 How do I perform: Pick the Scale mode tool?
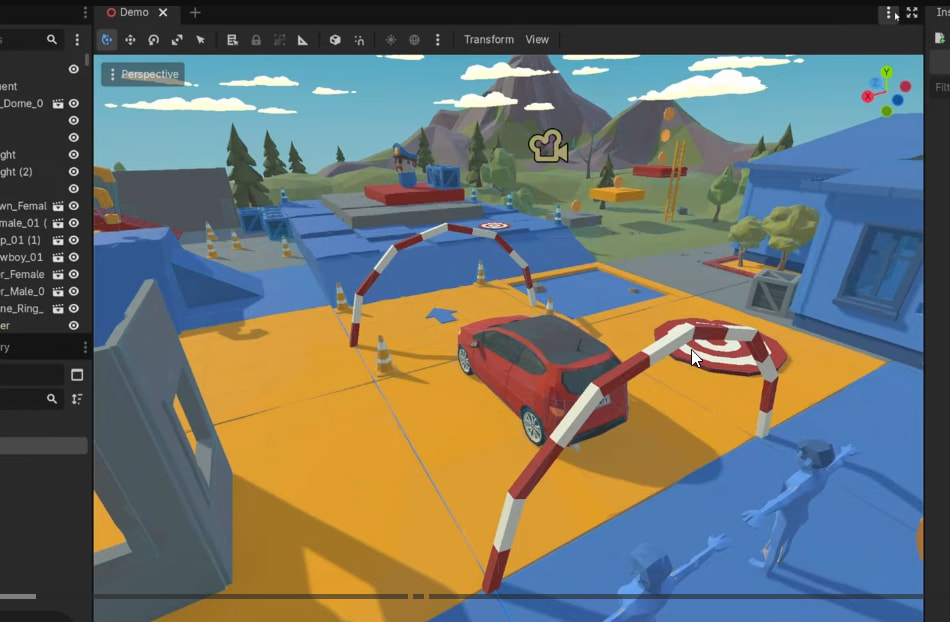[177, 40]
